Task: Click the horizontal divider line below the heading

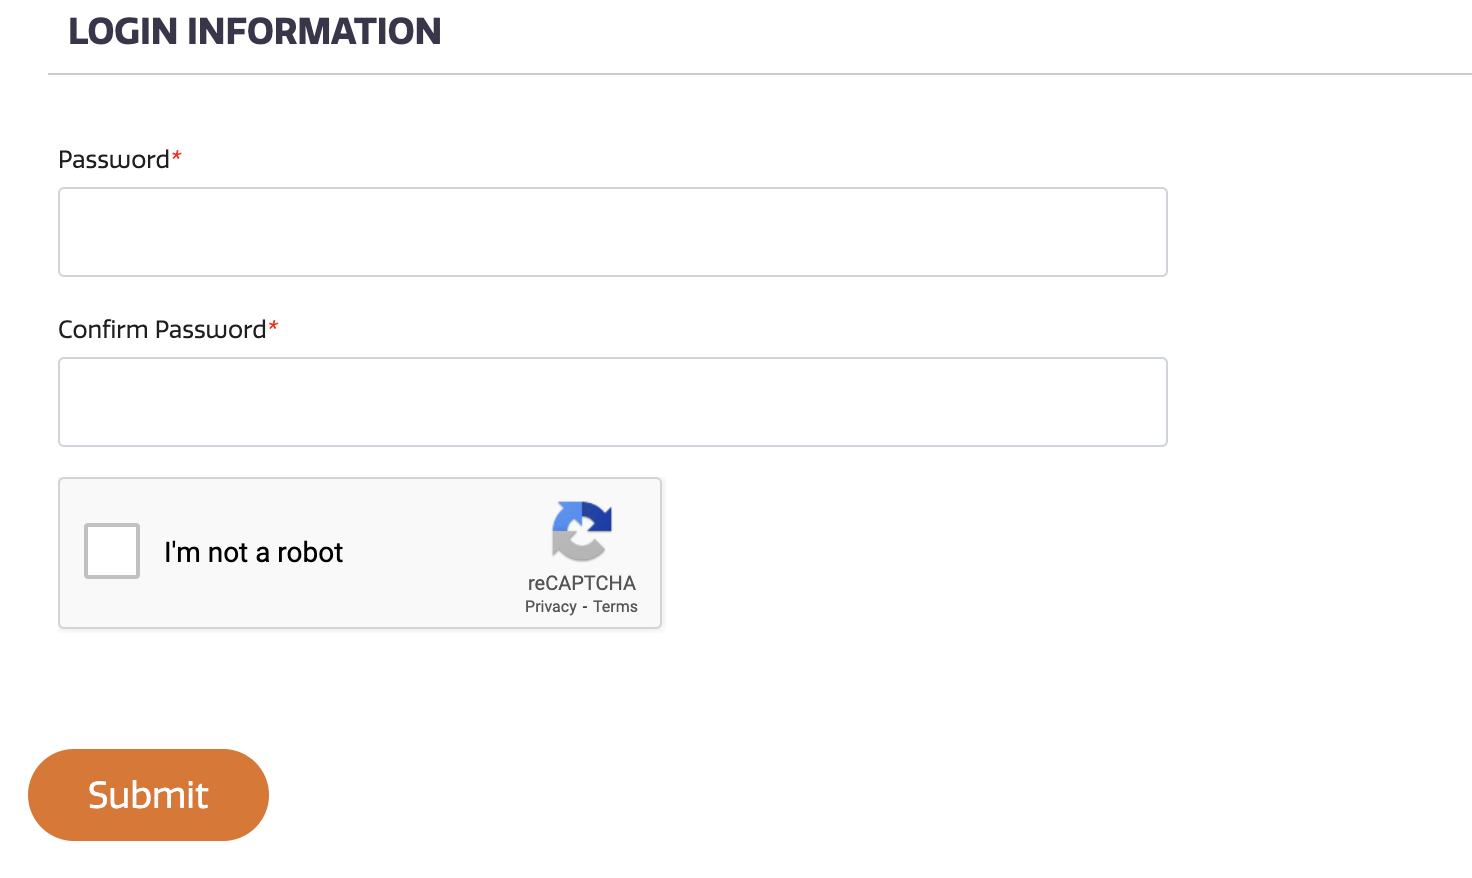Action: pyautogui.click(x=760, y=74)
